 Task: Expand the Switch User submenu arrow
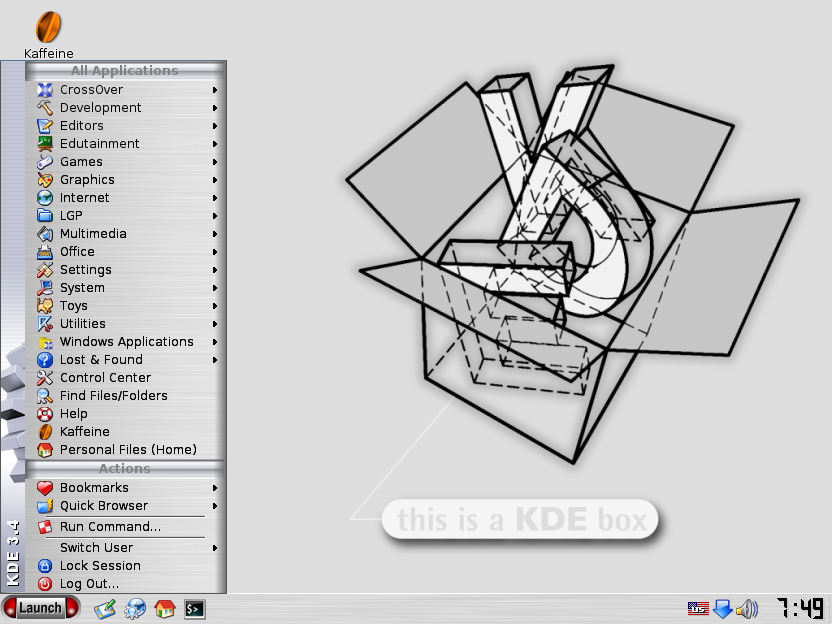click(x=215, y=548)
